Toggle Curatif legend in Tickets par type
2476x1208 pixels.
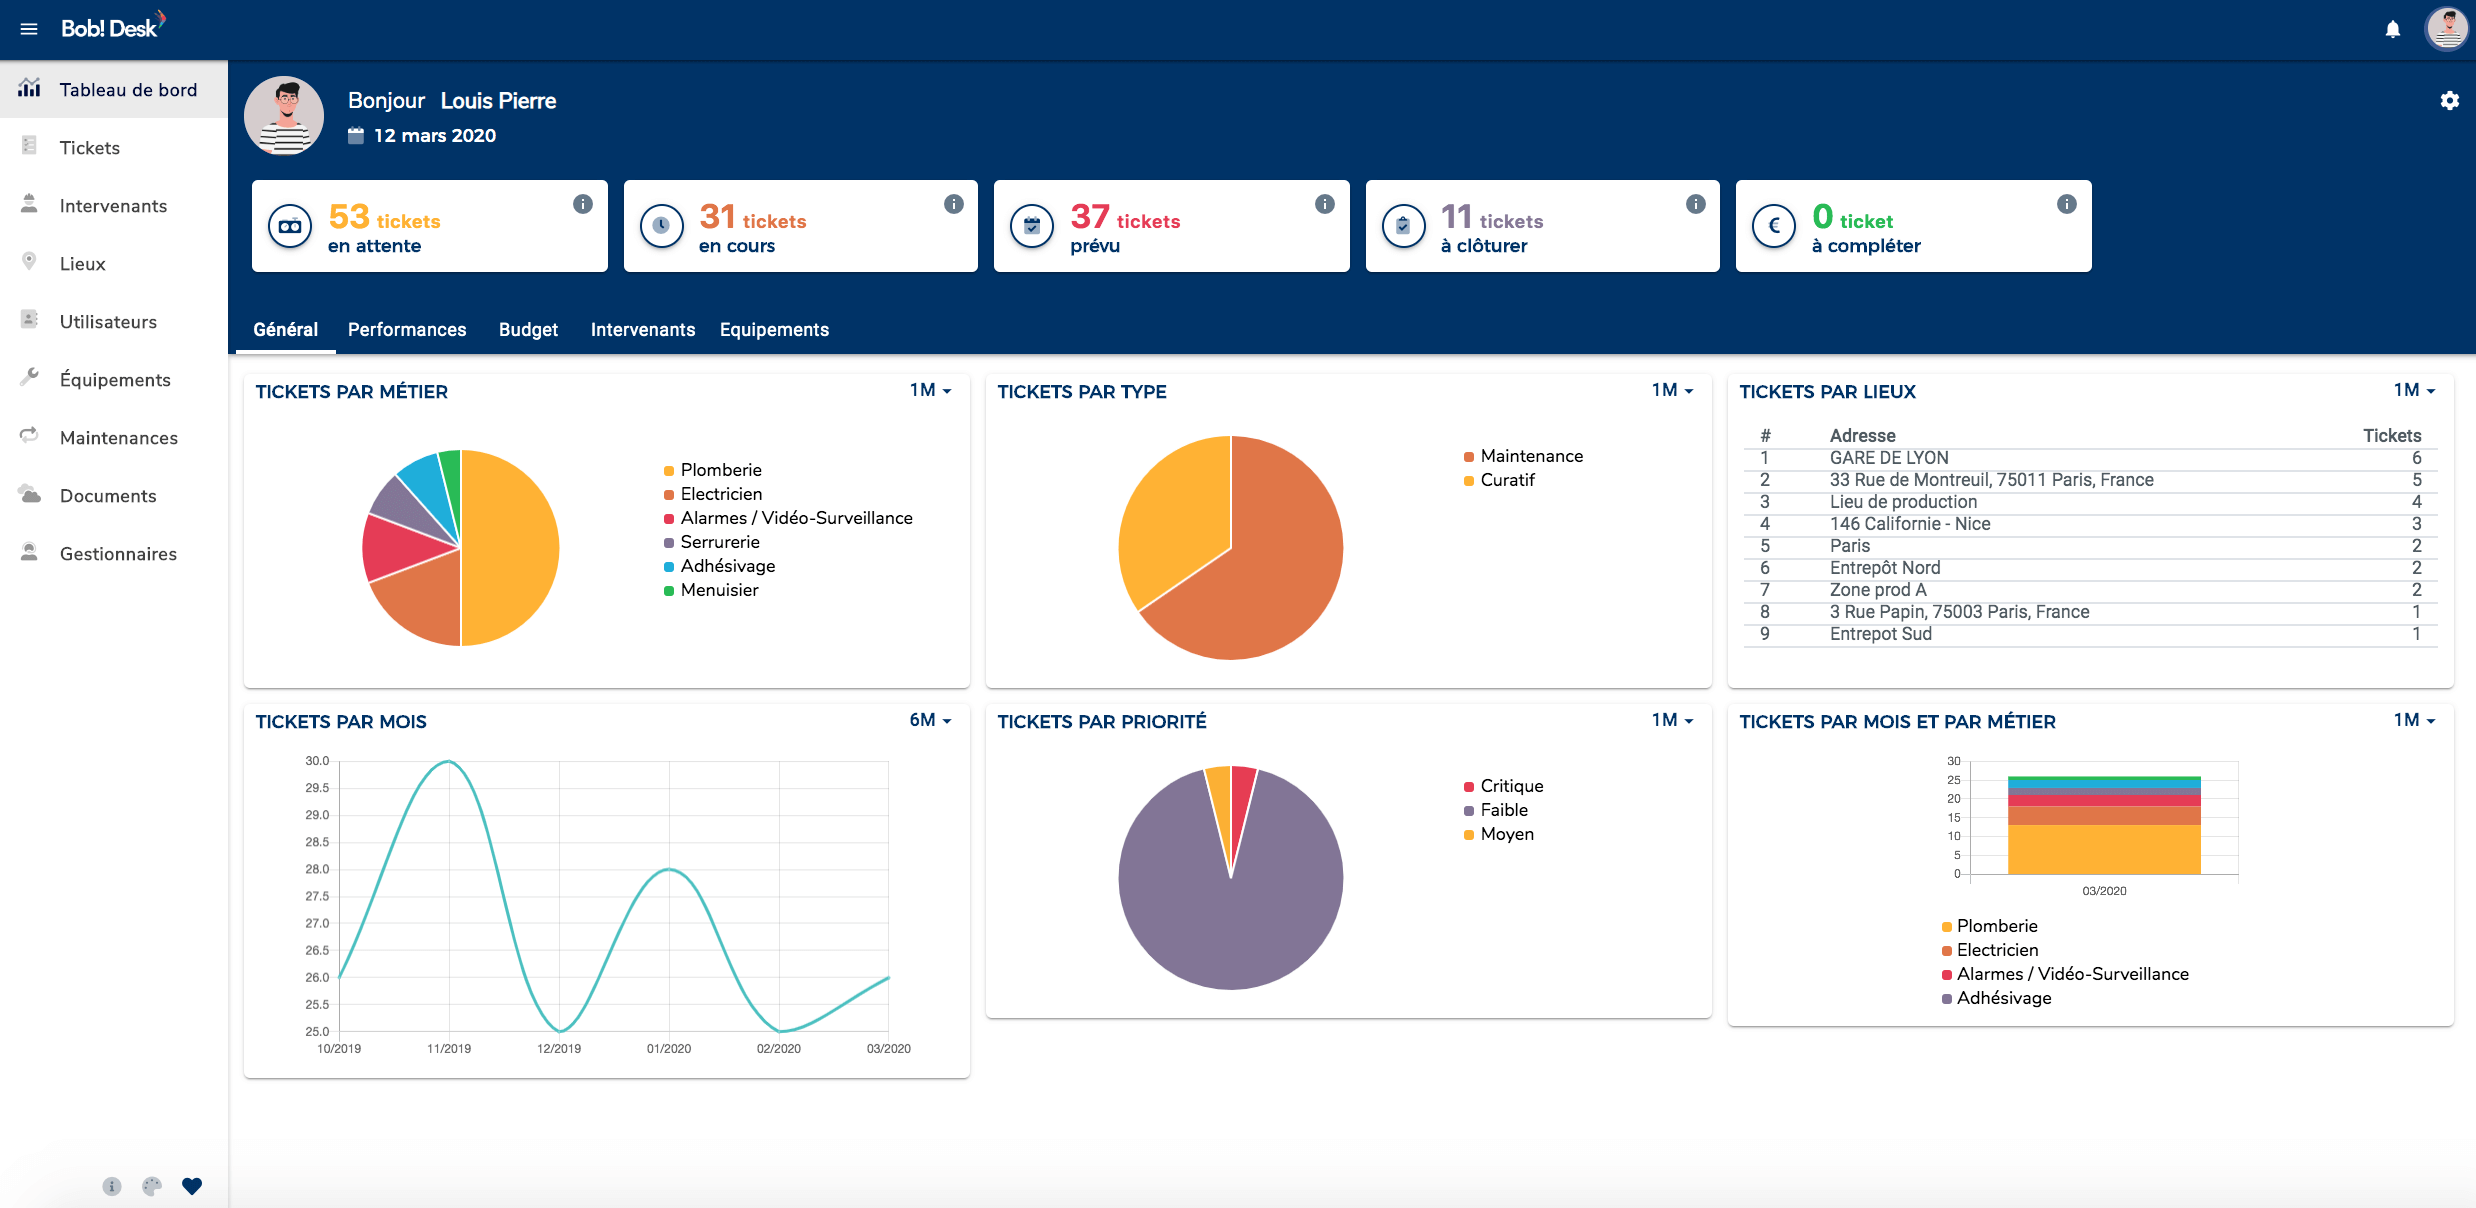pyautogui.click(x=1498, y=480)
